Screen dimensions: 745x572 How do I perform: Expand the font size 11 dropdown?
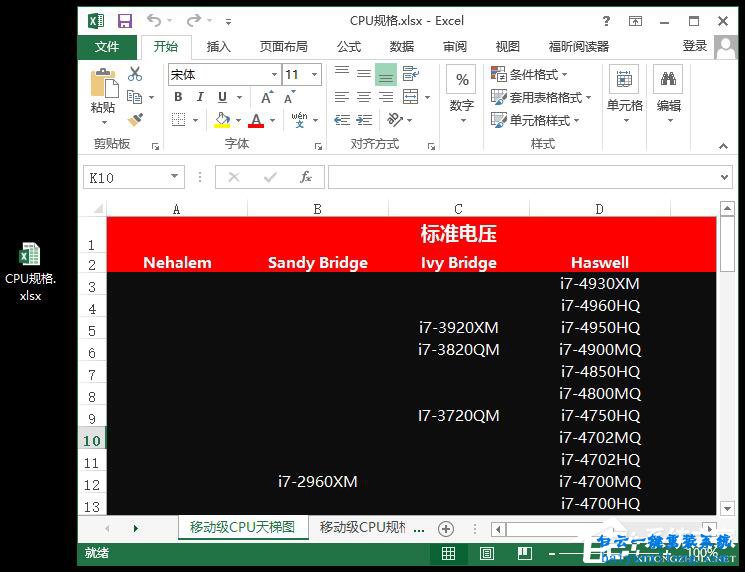coord(314,75)
